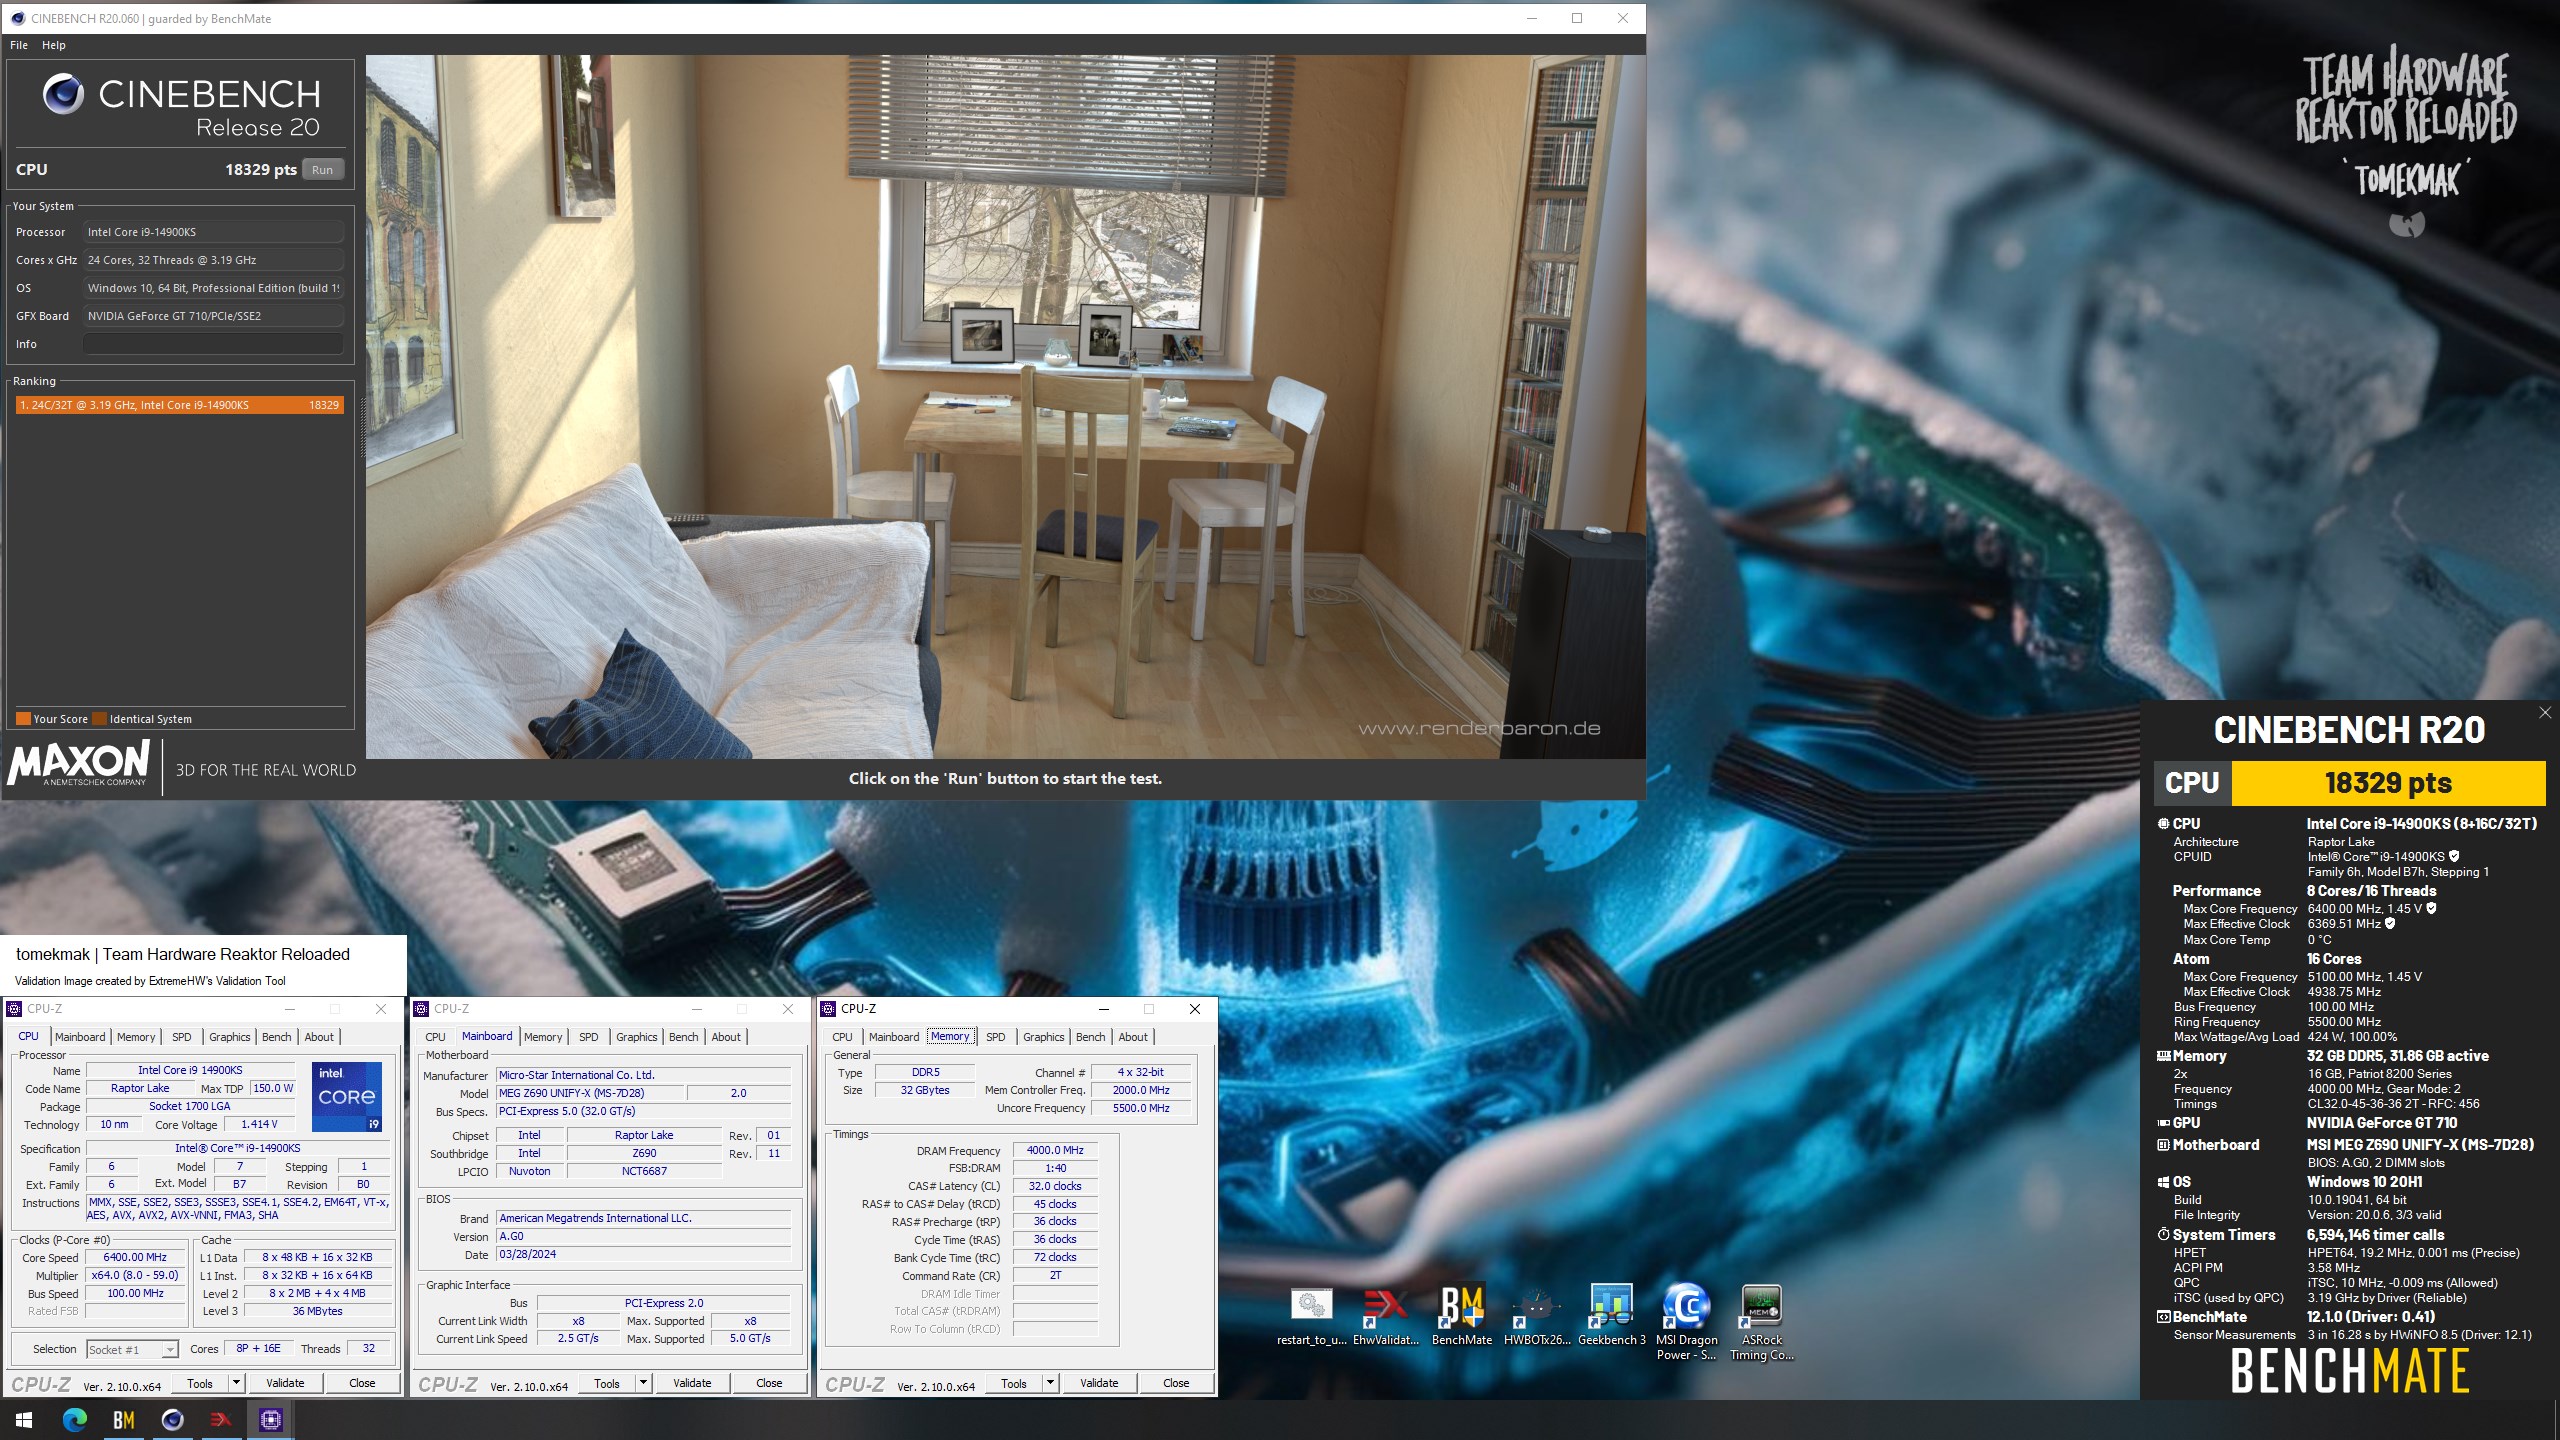The height and width of the screenshot is (1440, 2560).
Task: Open the title icon menu of the CPU-Z Memory window
Action: pyautogui.click(x=828, y=1009)
